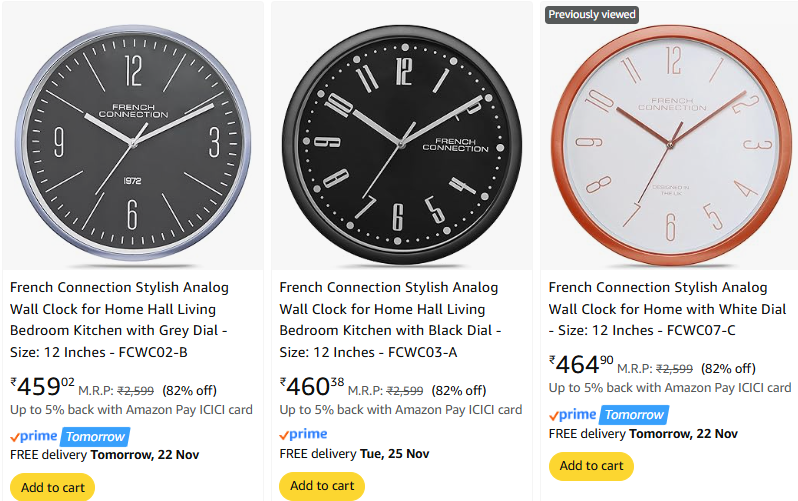Click the struck-through M.R.P. ₹2,599 on black clock
Screen dimensions: 798x501
pos(405,391)
